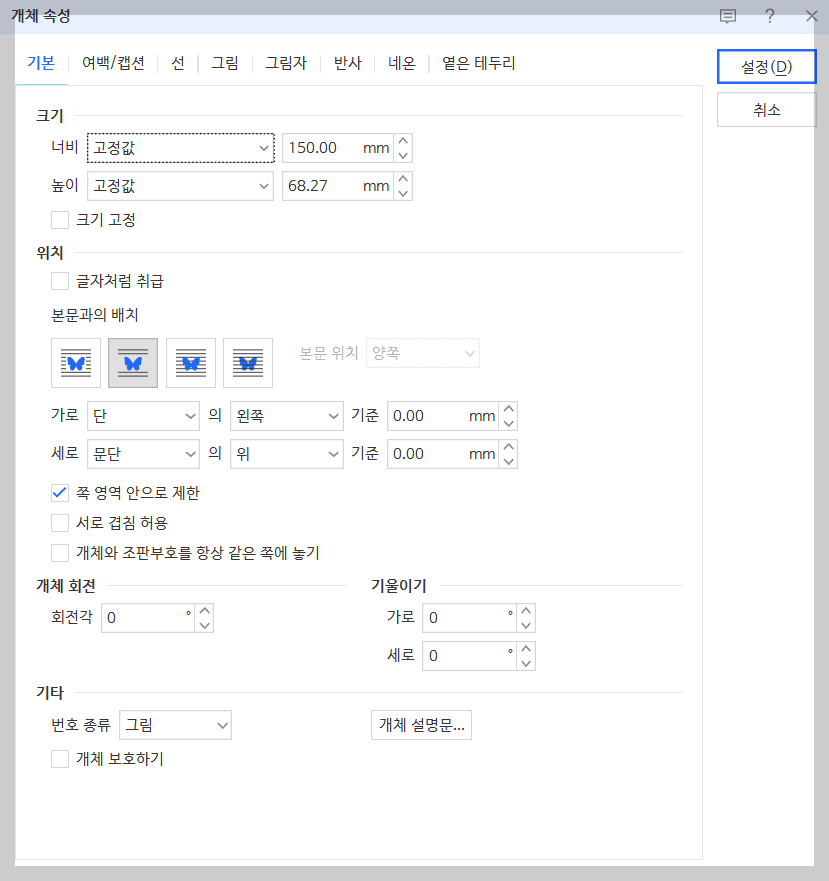Click the comment icon in the title bar

(727, 16)
